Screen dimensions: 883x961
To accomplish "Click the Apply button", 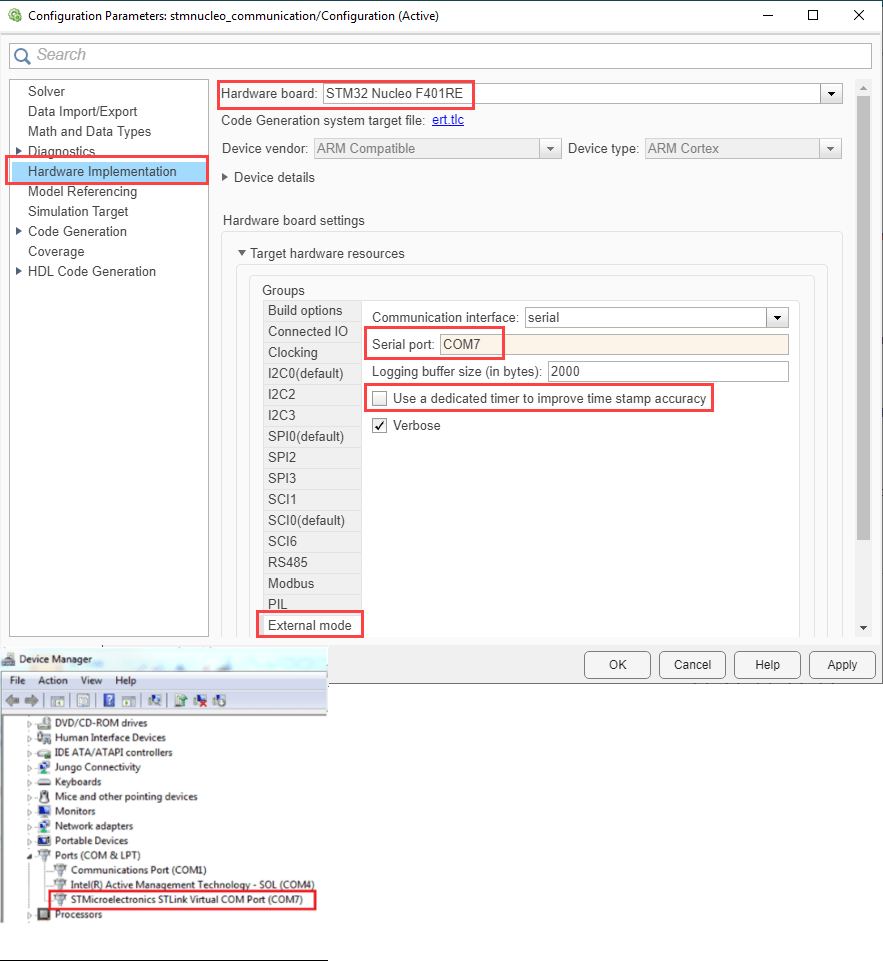I will click(x=841, y=665).
